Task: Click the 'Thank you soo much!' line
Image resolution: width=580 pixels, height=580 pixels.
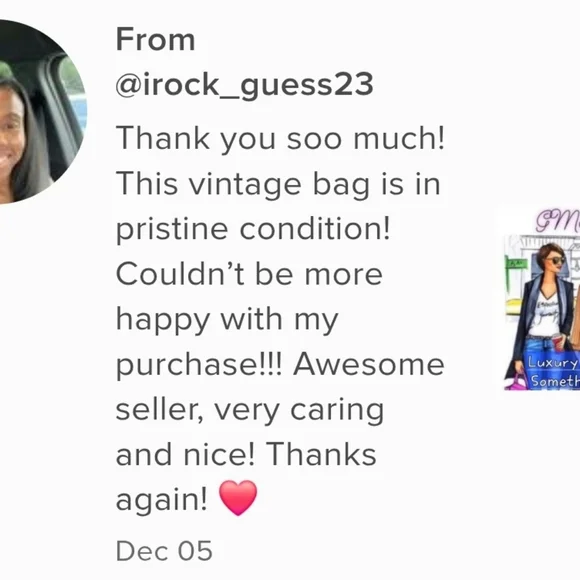Action: click(x=280, y=139)
